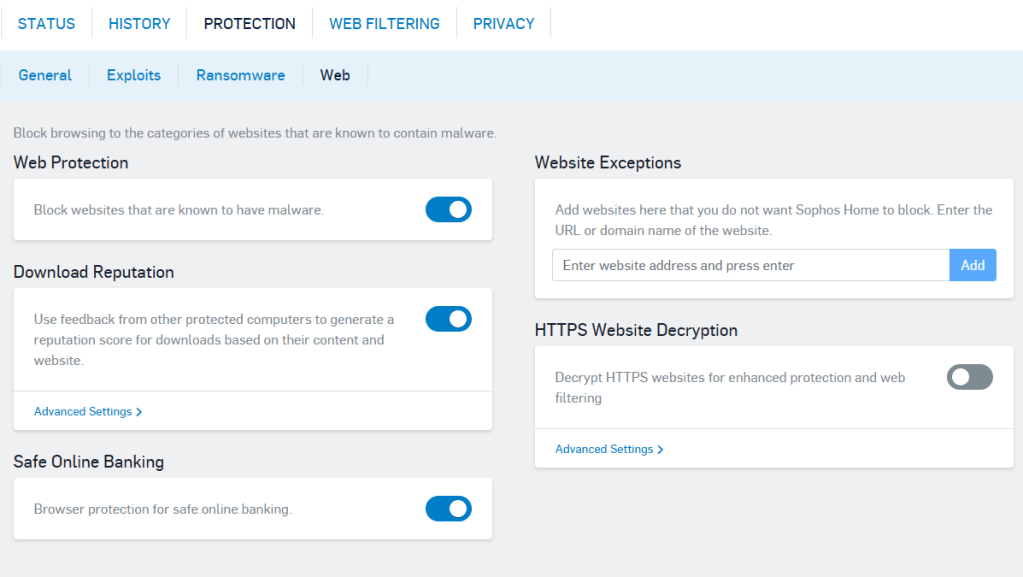Go to the WEB FILTERING tab
The height and width of the screenshot is (577, 1023).
(384, 23)
